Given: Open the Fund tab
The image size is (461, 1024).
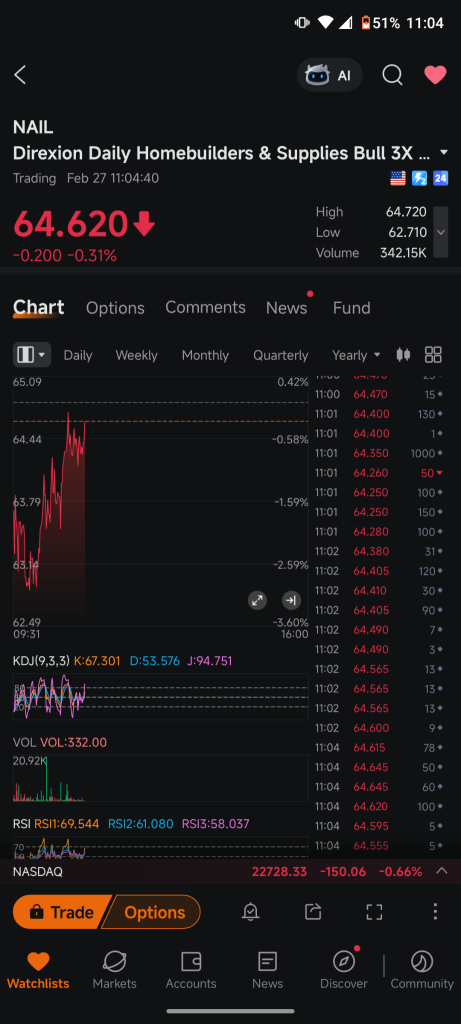Looking at the screenshot, I should (x=351, y=308).
